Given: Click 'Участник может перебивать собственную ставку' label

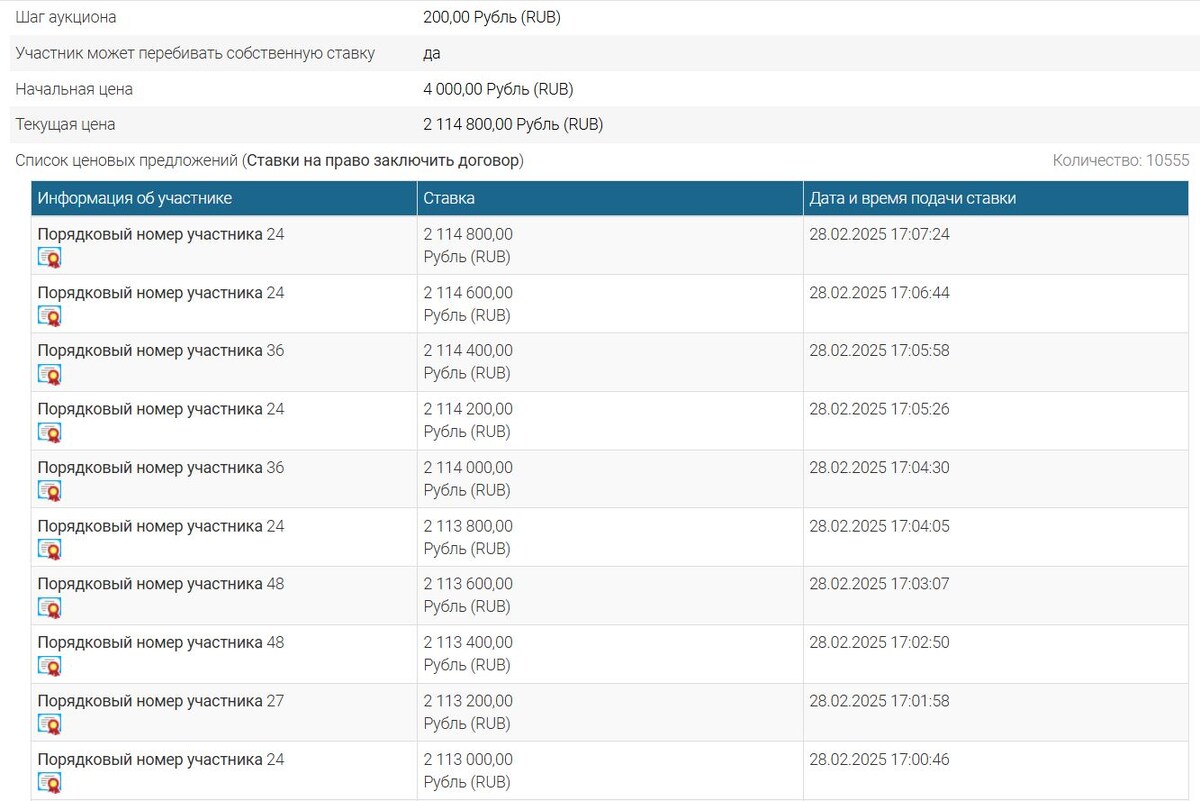Looking at the screenshot, I should 195,53.
